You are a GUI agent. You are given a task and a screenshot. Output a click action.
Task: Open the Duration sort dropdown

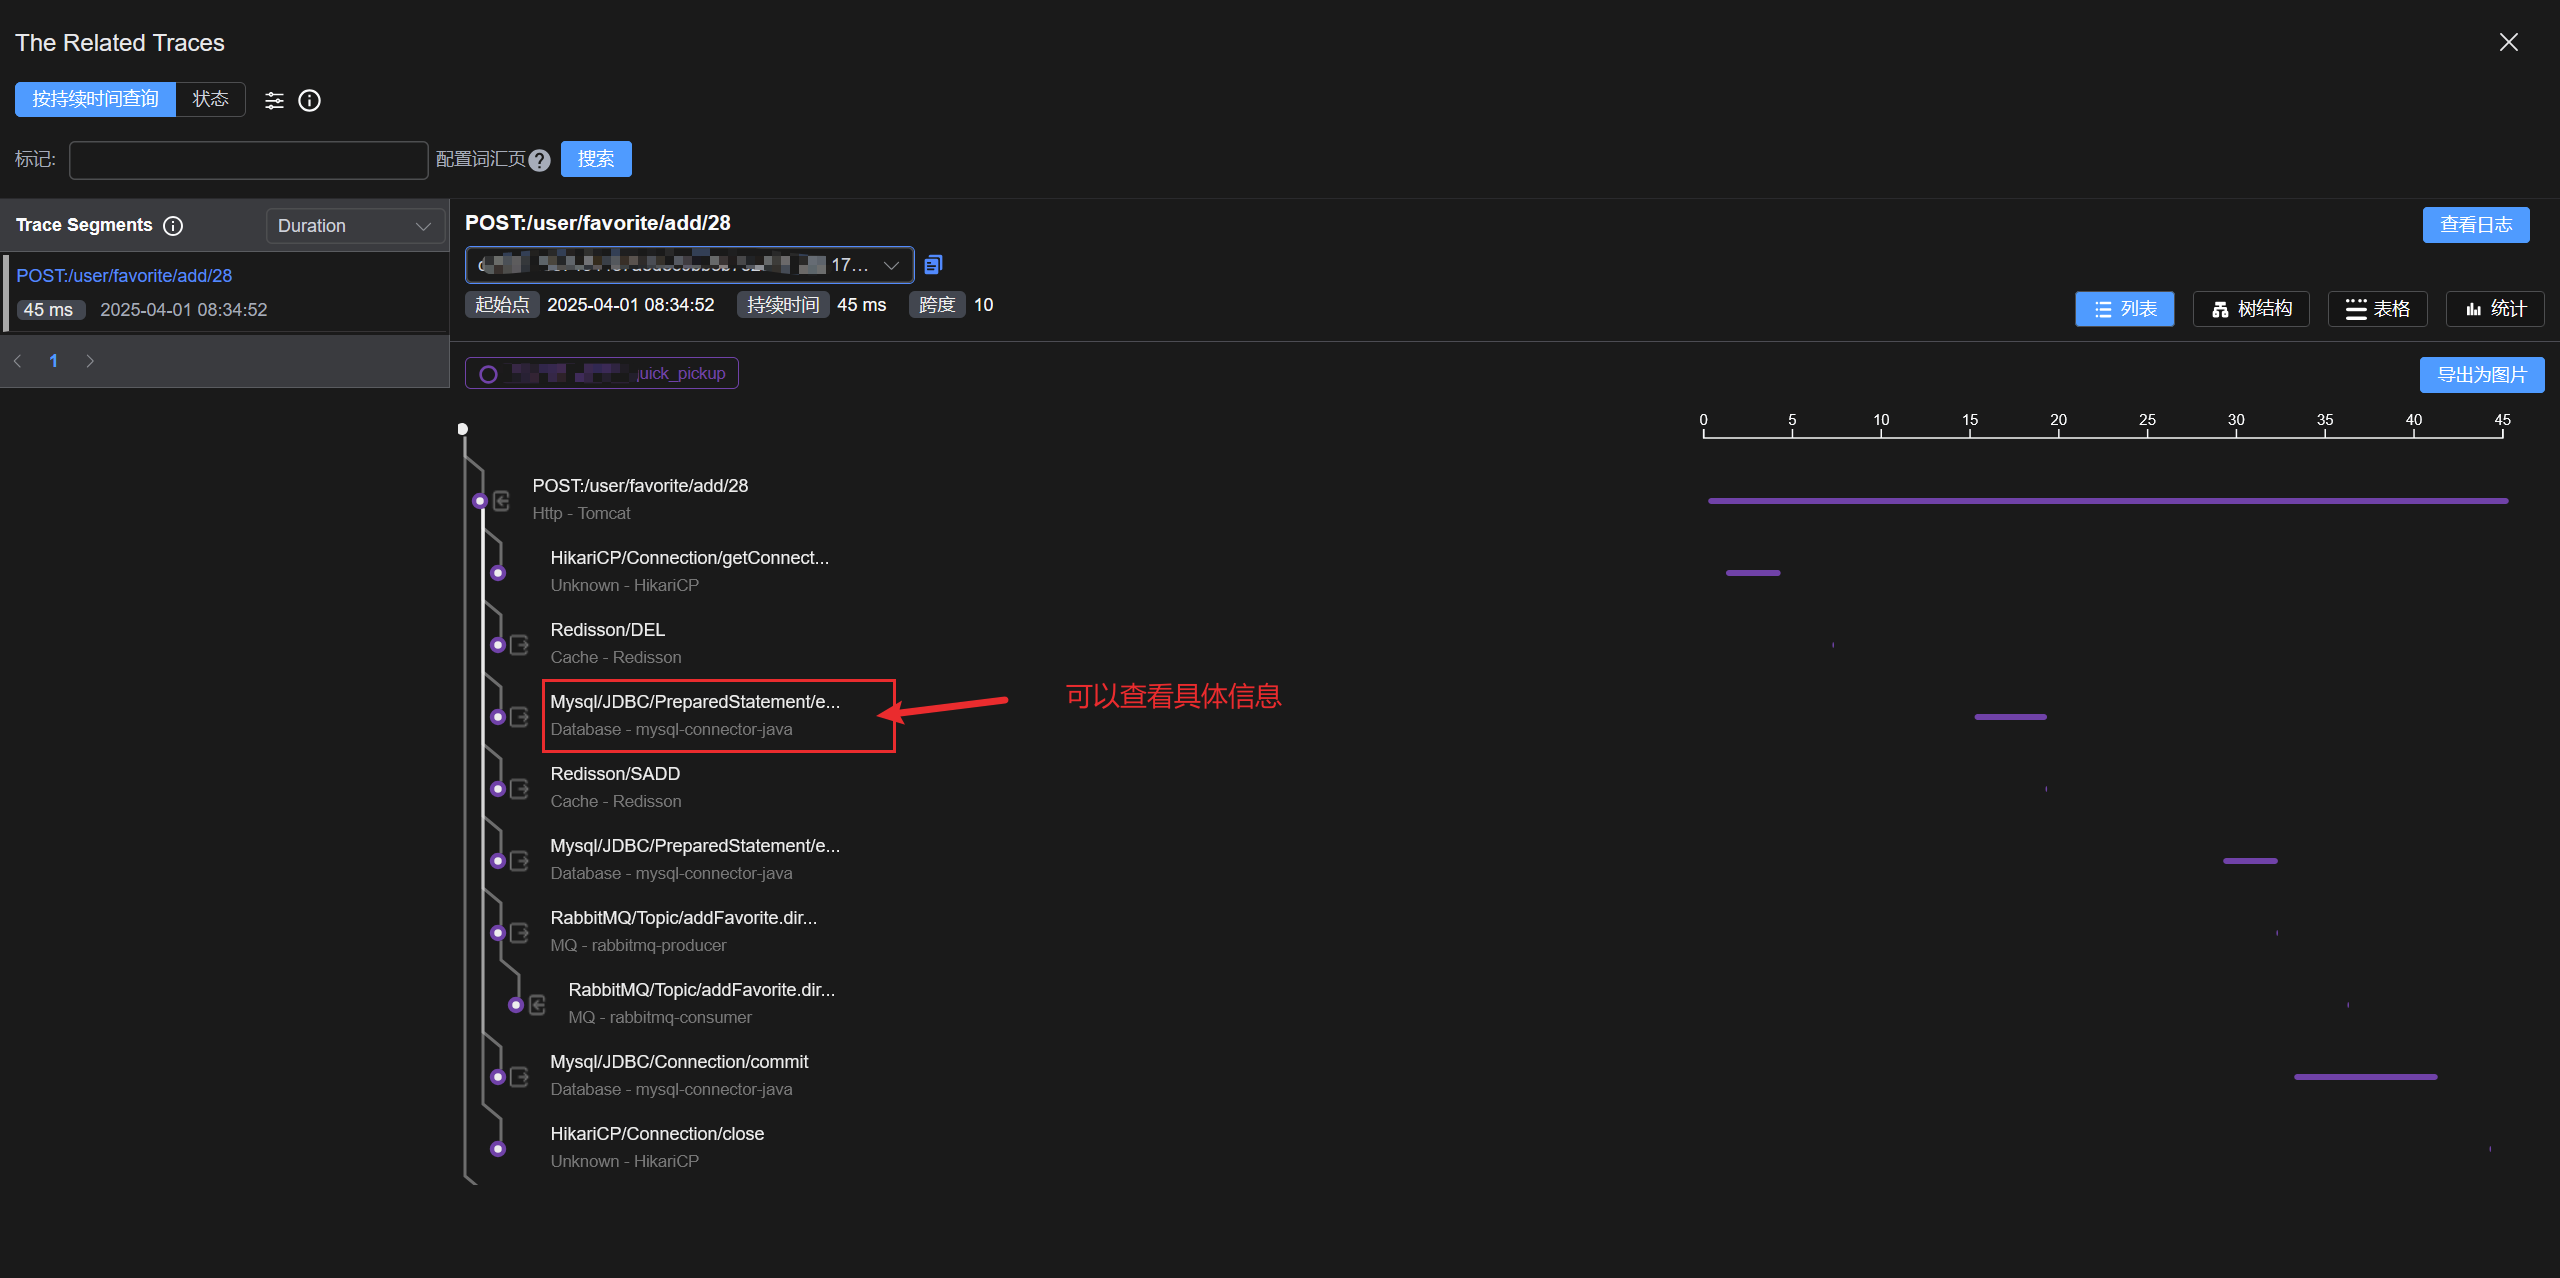click(x=355, y=226)
